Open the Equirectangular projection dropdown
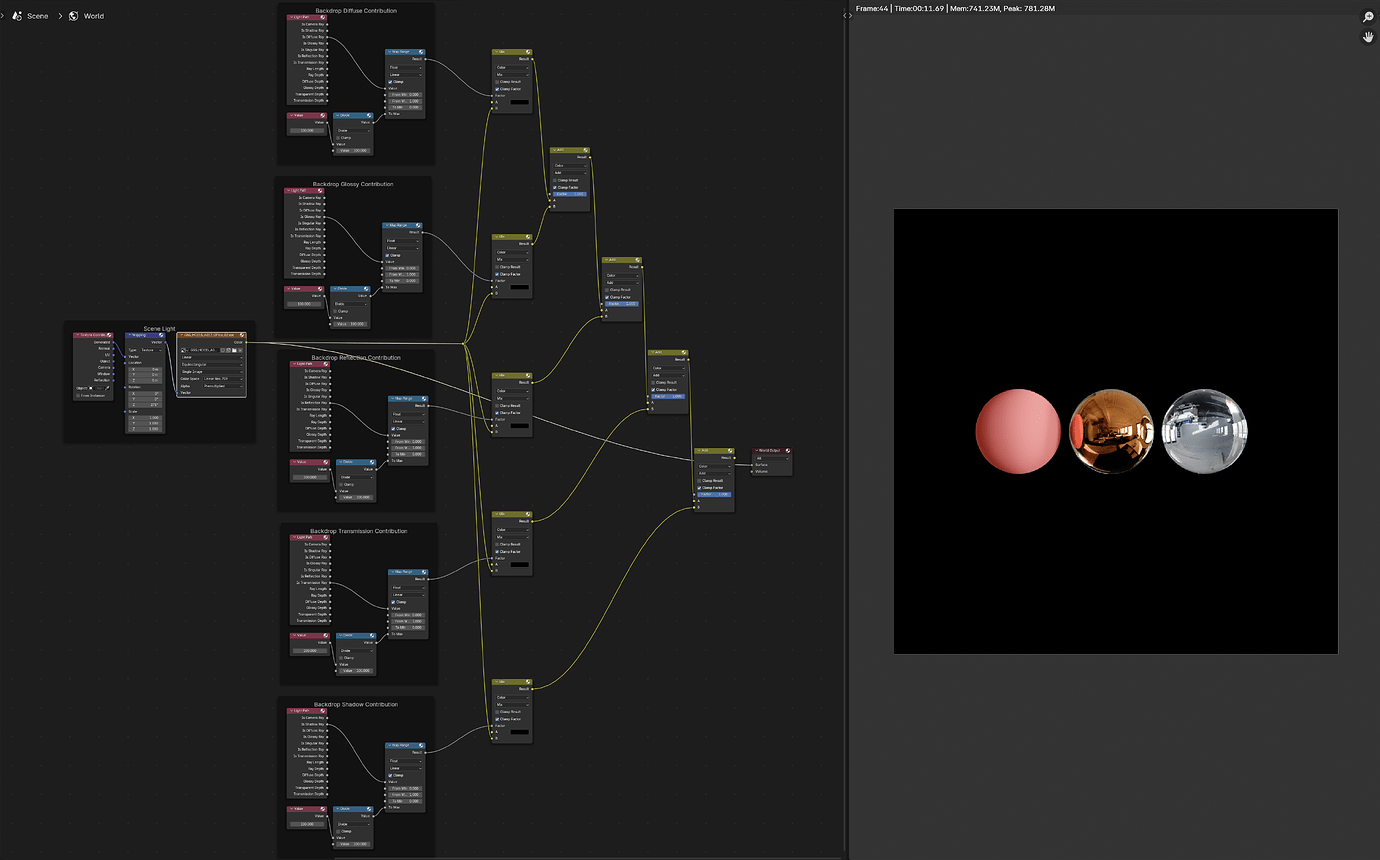Image resolution: width=1380 pixels, height=860 pixels. (211, 364)
